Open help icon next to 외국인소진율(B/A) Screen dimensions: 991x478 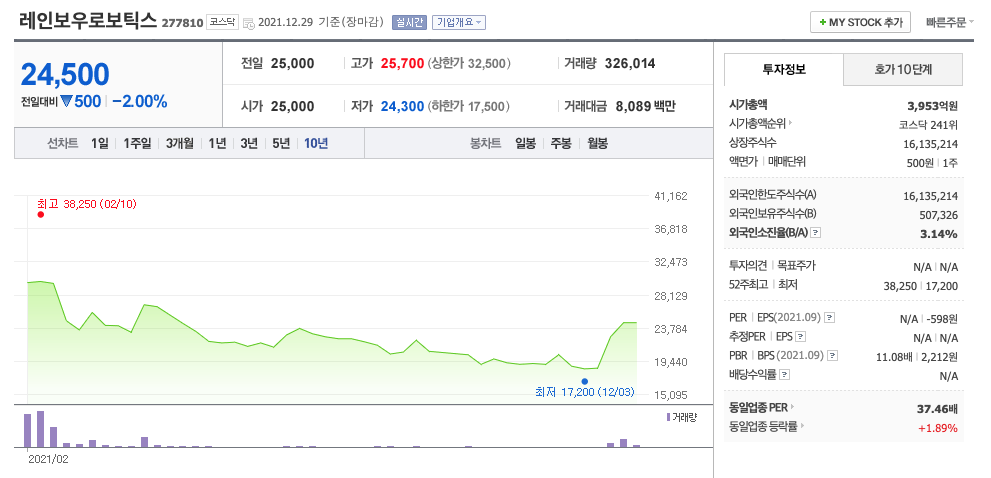click(816, 233)
